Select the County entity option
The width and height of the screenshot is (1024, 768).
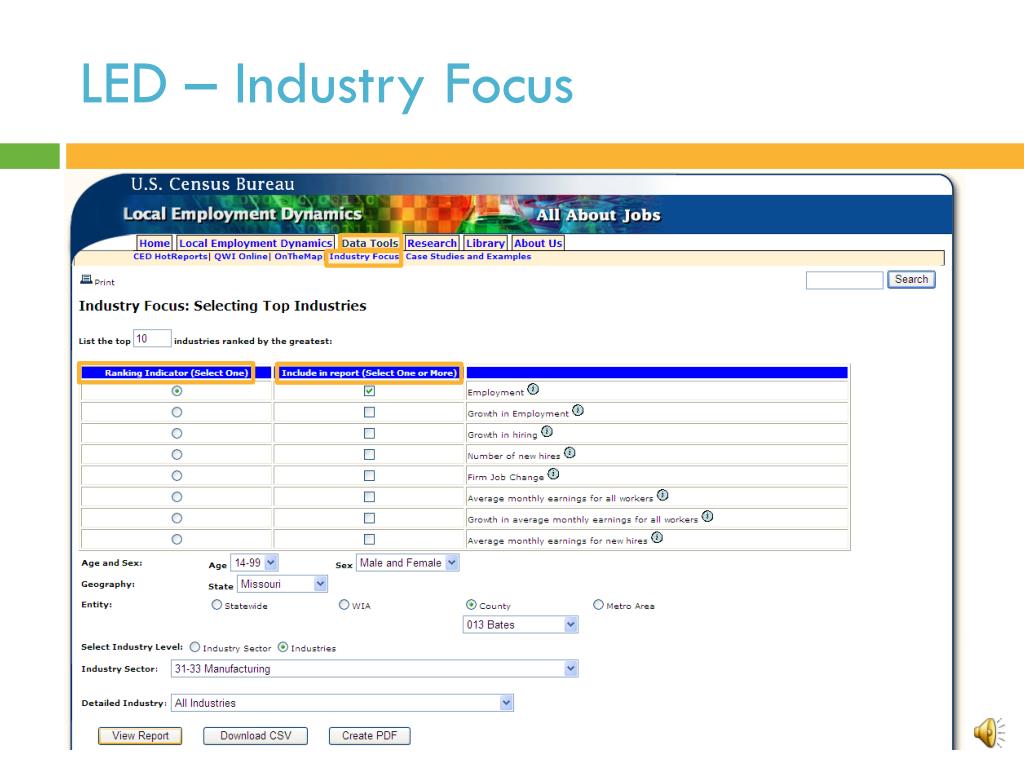(471, 605)
